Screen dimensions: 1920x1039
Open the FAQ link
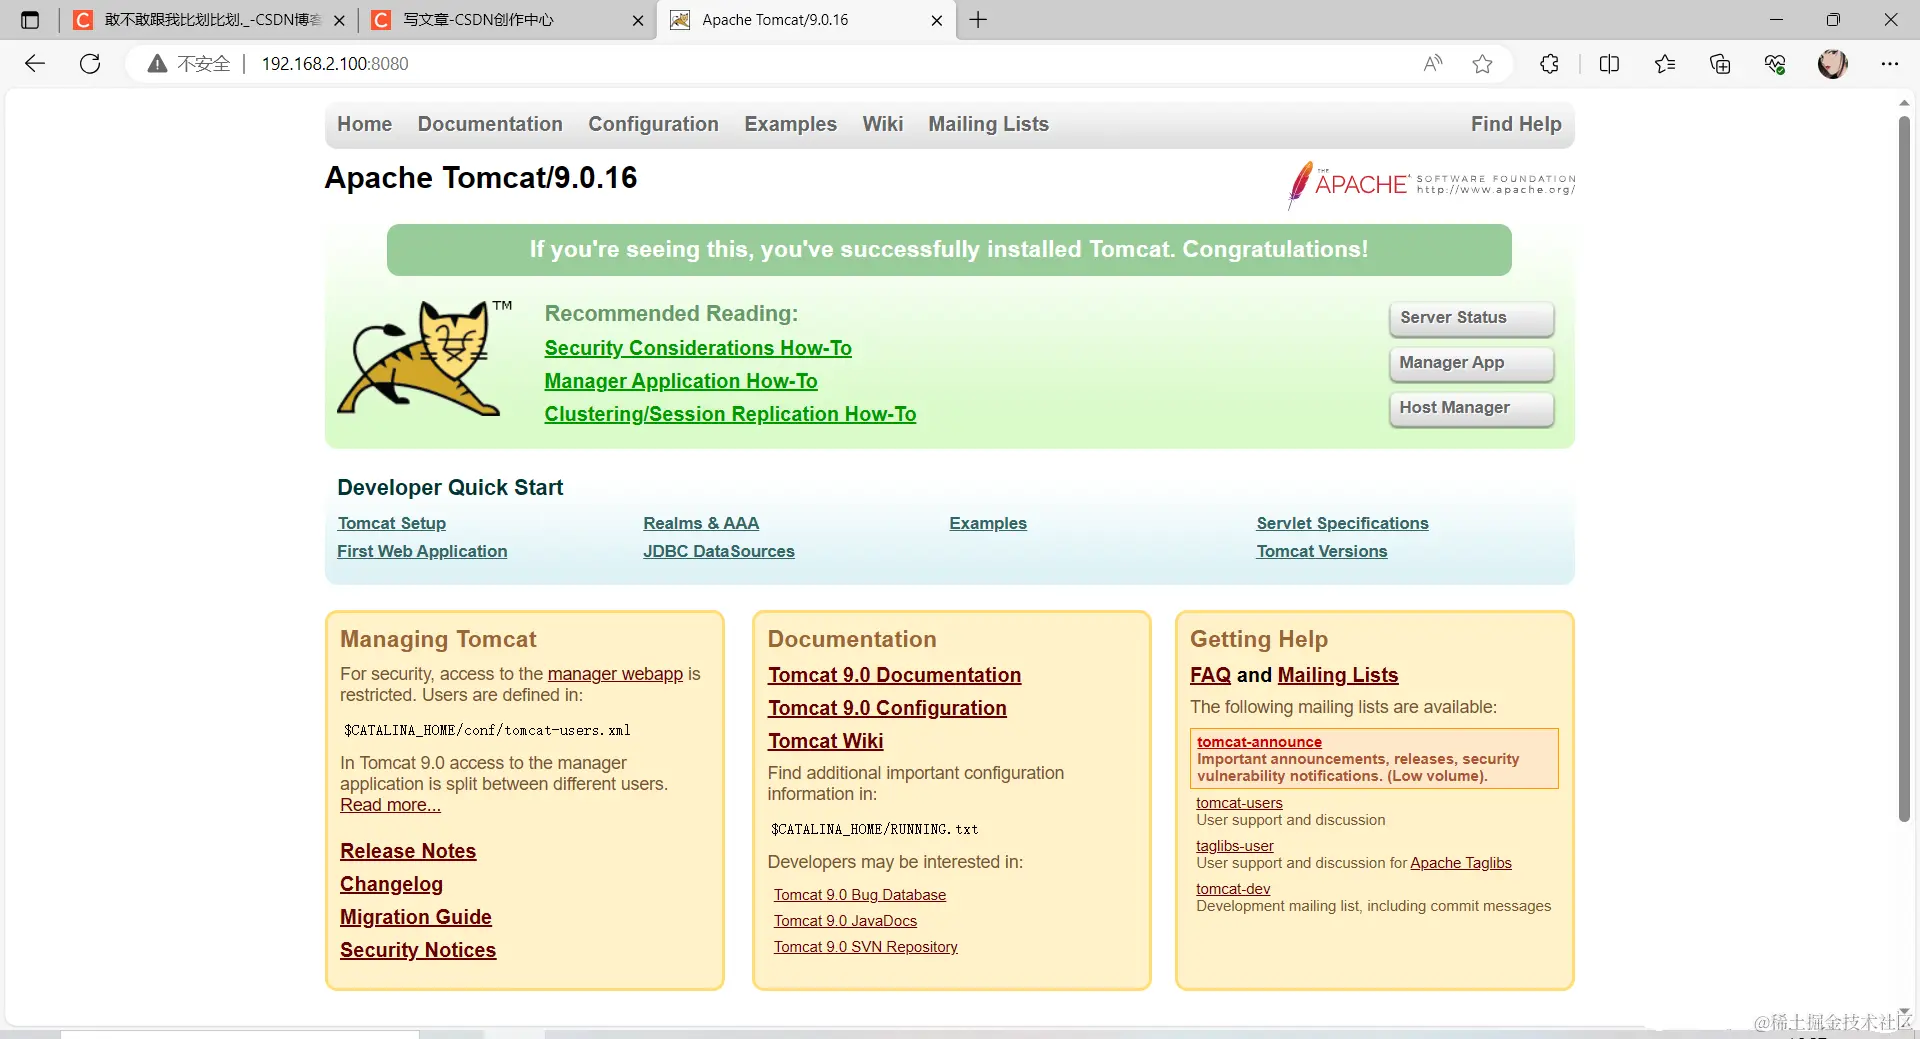(x=1210, y=675)
